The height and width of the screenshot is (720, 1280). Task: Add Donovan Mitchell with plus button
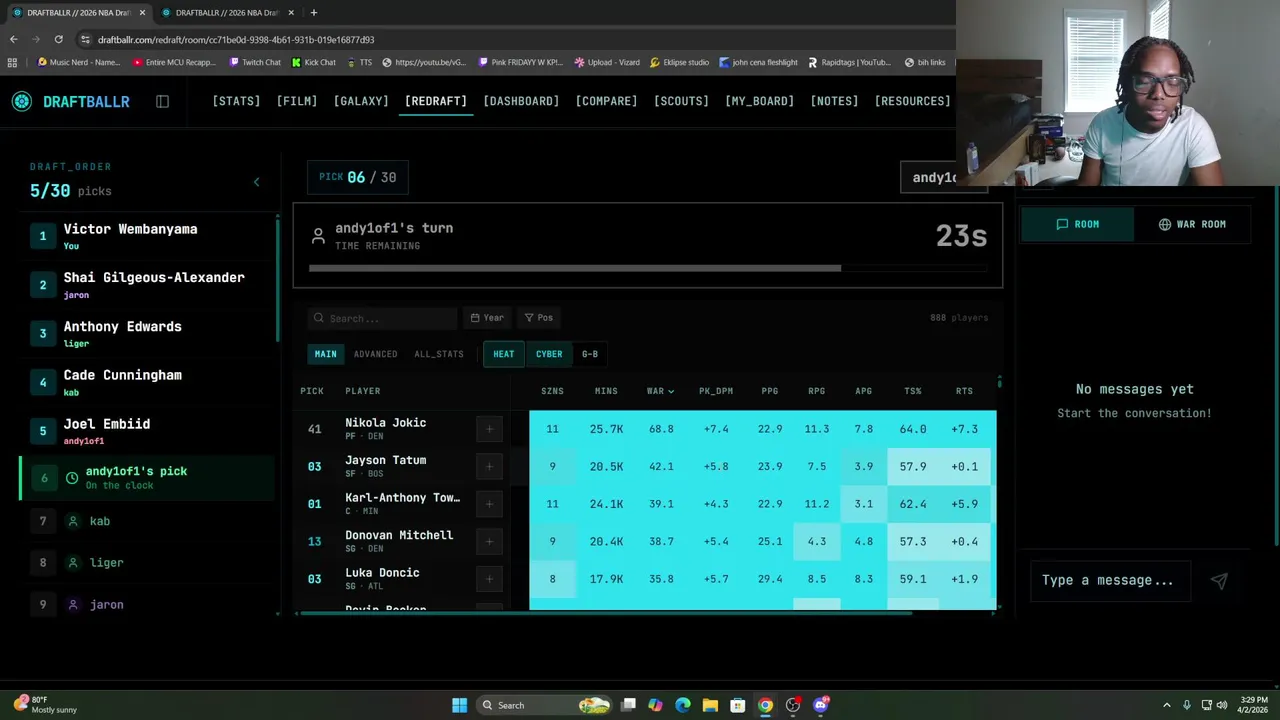489,541
